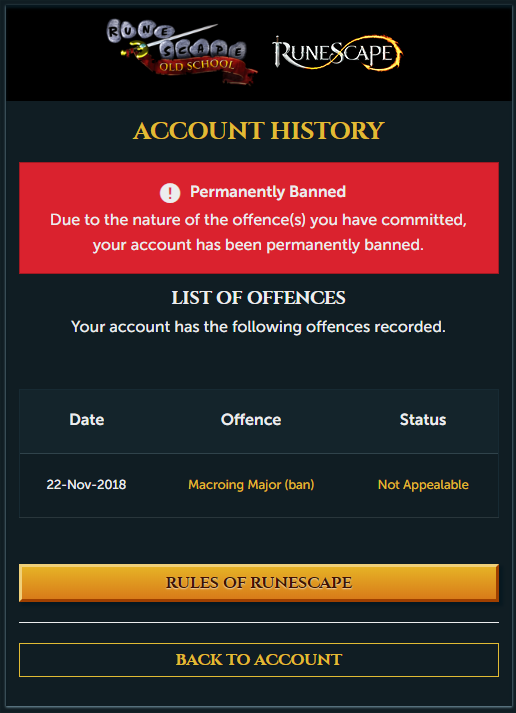Click the red ban notice banner text
Image resolution: width=516 pixels, height=713 pixels.
coord(258,232)
